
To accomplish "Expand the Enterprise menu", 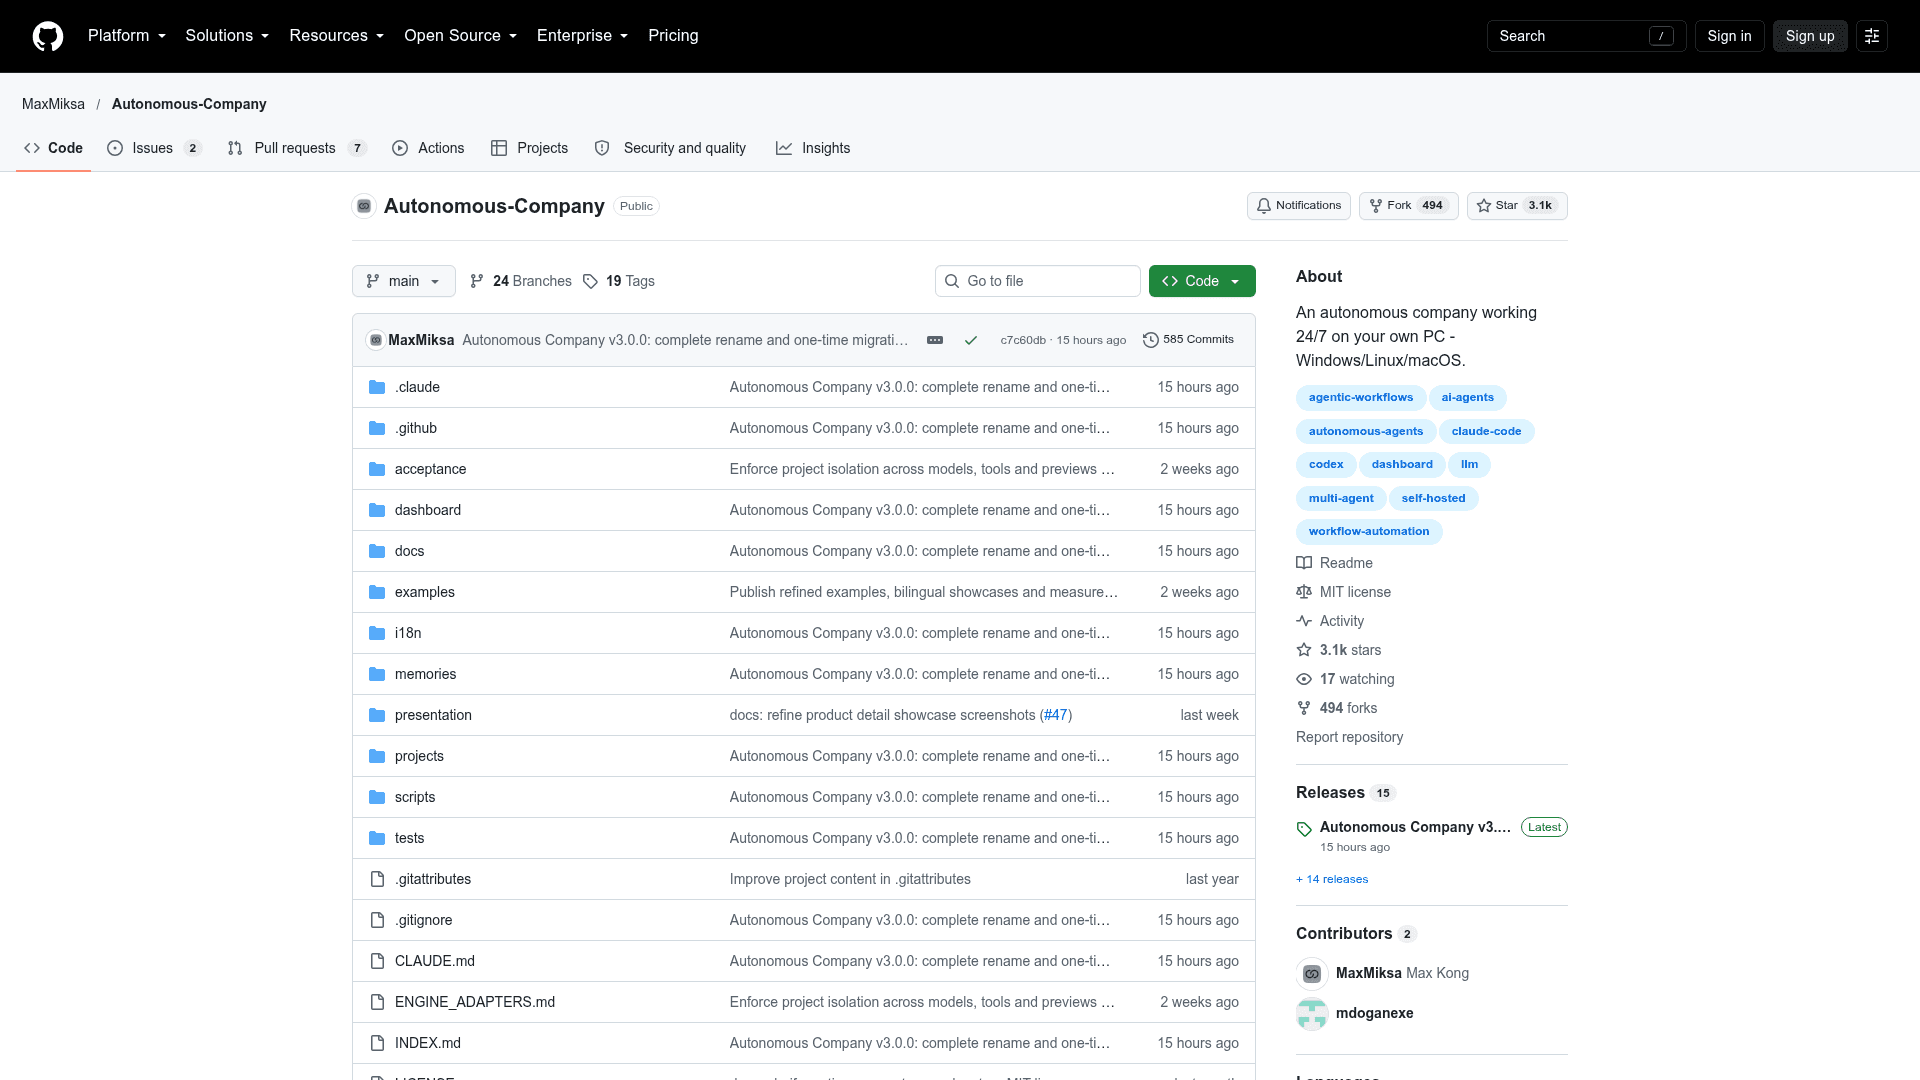I will [x=582, y=36].
